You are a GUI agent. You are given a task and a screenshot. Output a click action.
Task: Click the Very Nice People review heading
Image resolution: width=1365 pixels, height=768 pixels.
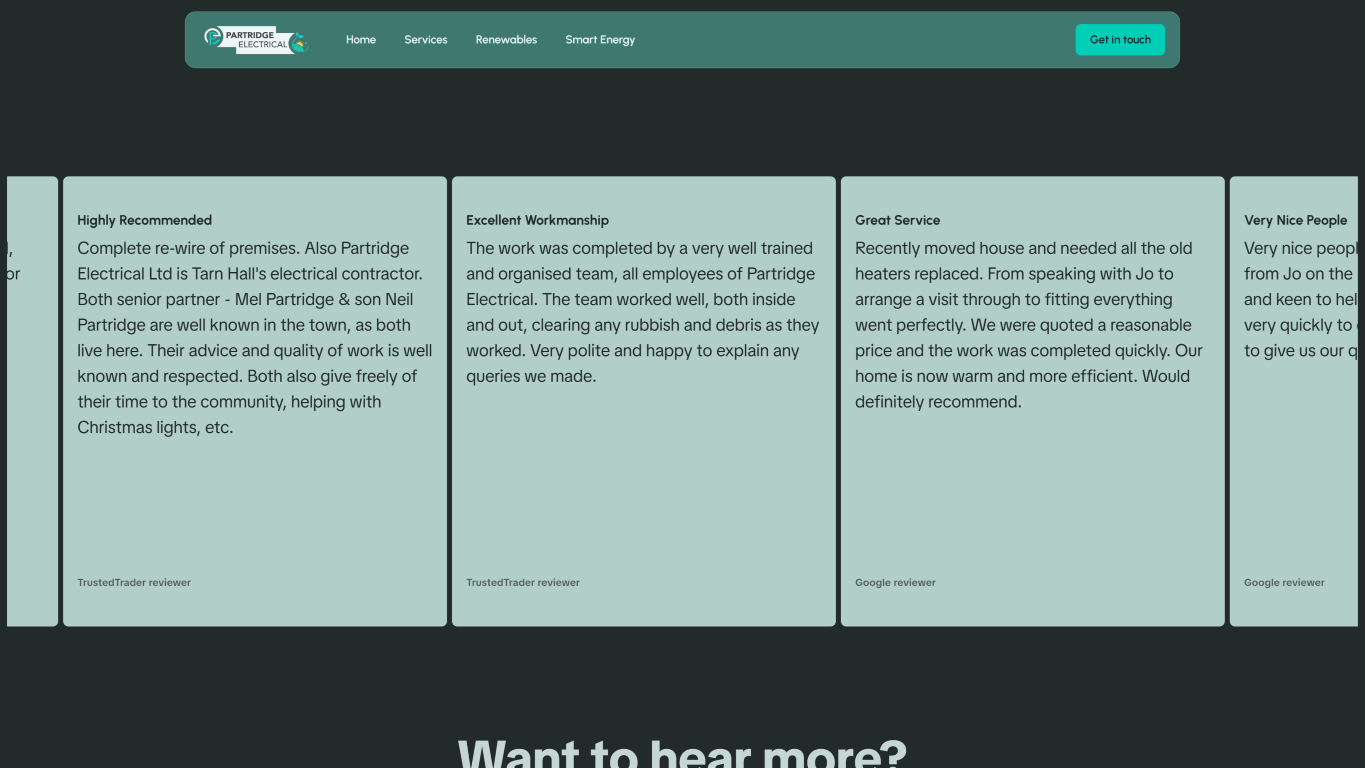[x=1295, y=220]
